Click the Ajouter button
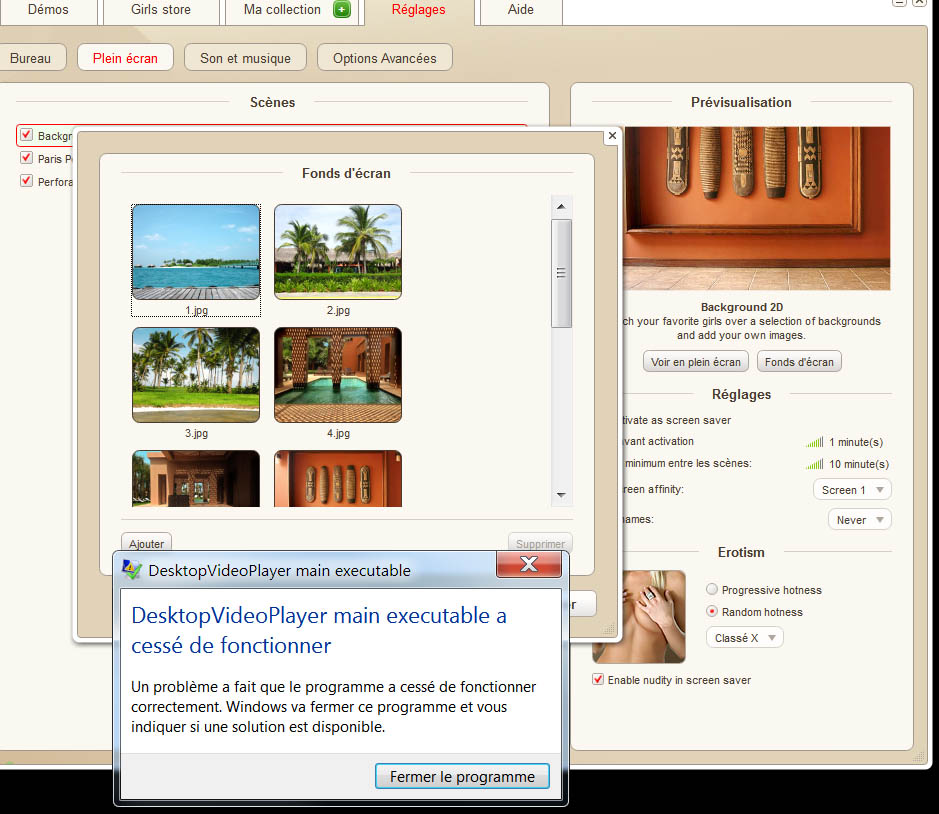This screenshot has width=939, height=814. 146,543
